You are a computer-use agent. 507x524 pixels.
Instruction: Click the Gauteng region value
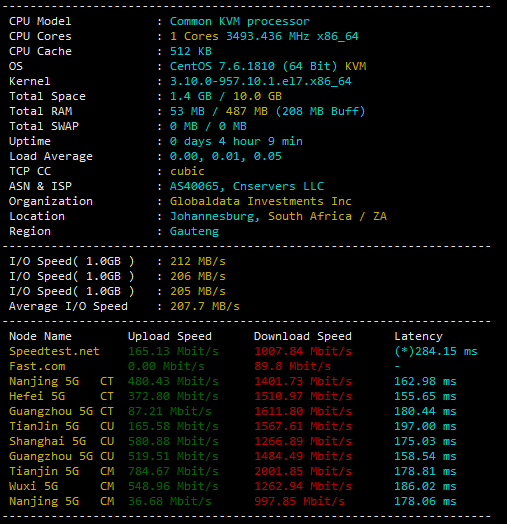pyautogui.click(x=194, y=231)
